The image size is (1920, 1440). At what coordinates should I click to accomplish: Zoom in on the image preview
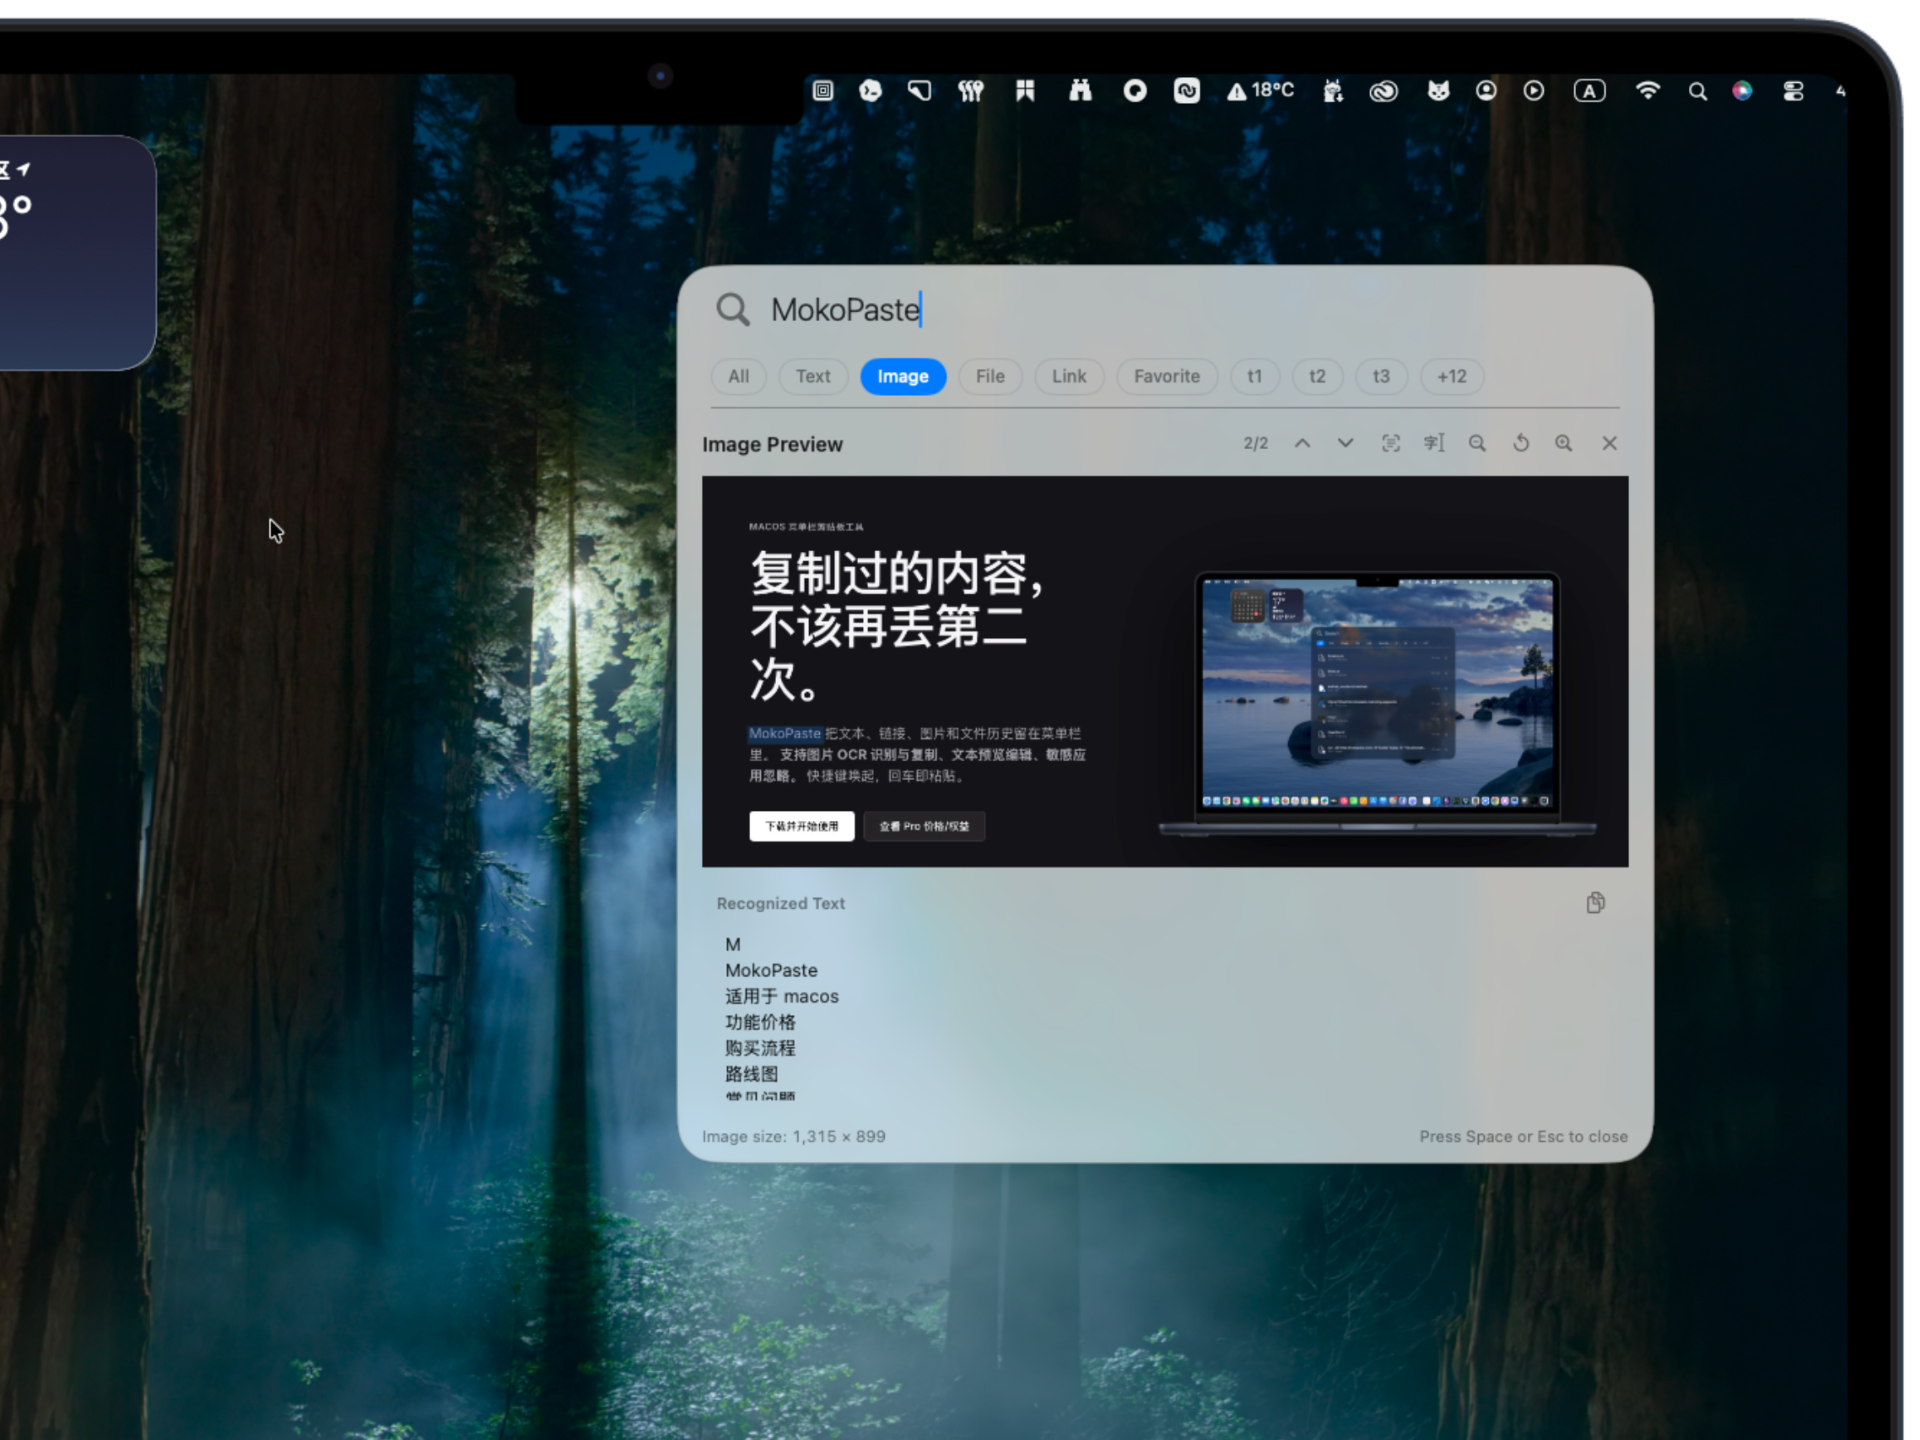[1564, 443]
